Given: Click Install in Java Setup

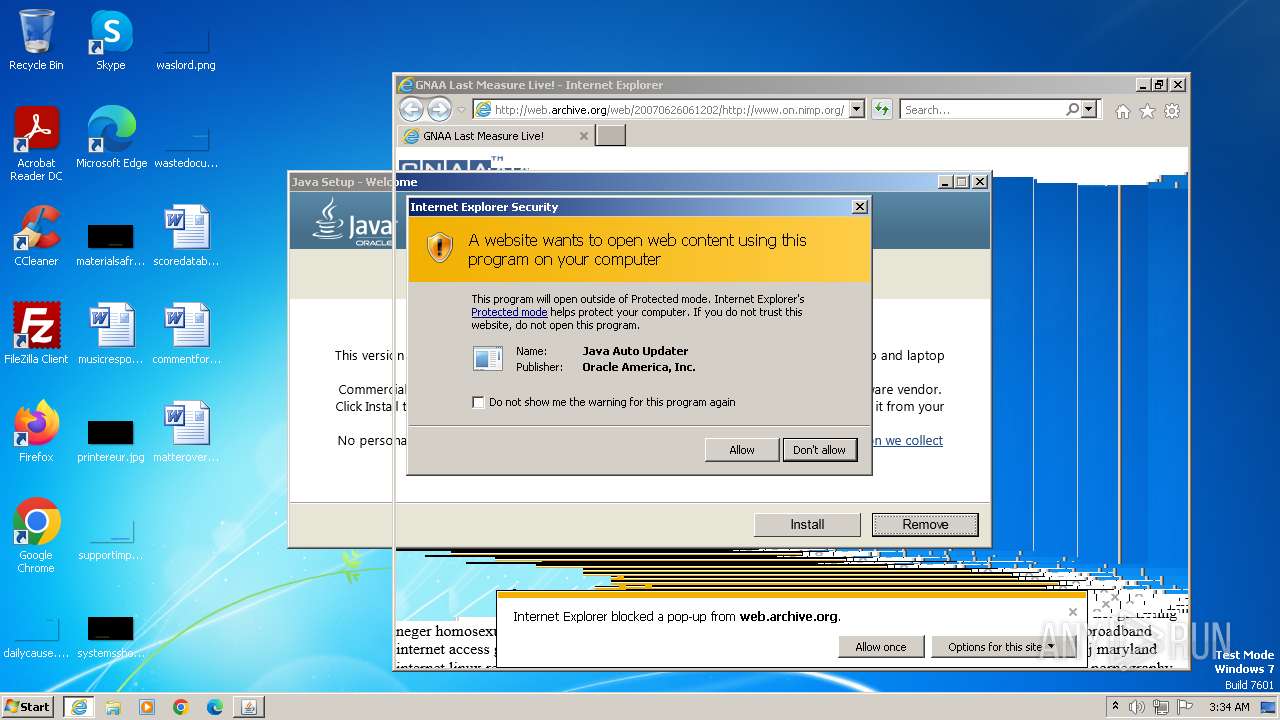Looking at the screenshot, I should [807, 524].
